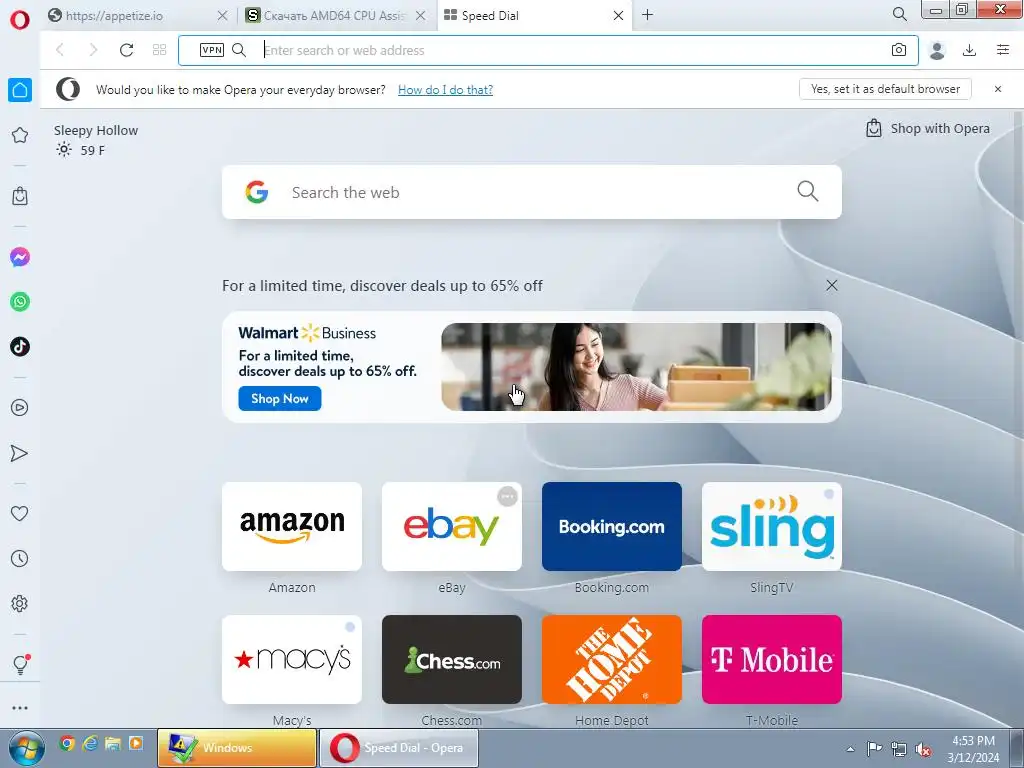Click the forward navigation arrow
The height and width of the screenshot is (768, 1024).
(93, 50)
